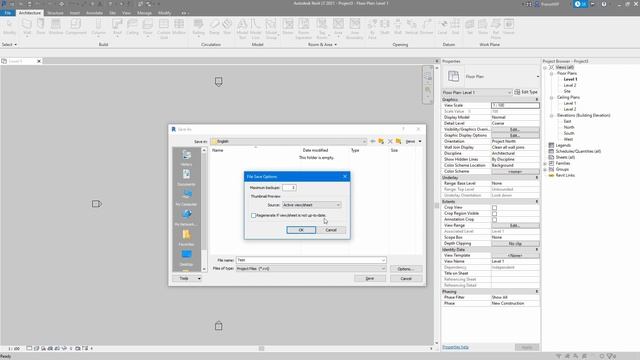Select Level 2 under Floor Plans
Image resolution: width=640 pixels, height=360 pixels.
pos(570,85)
